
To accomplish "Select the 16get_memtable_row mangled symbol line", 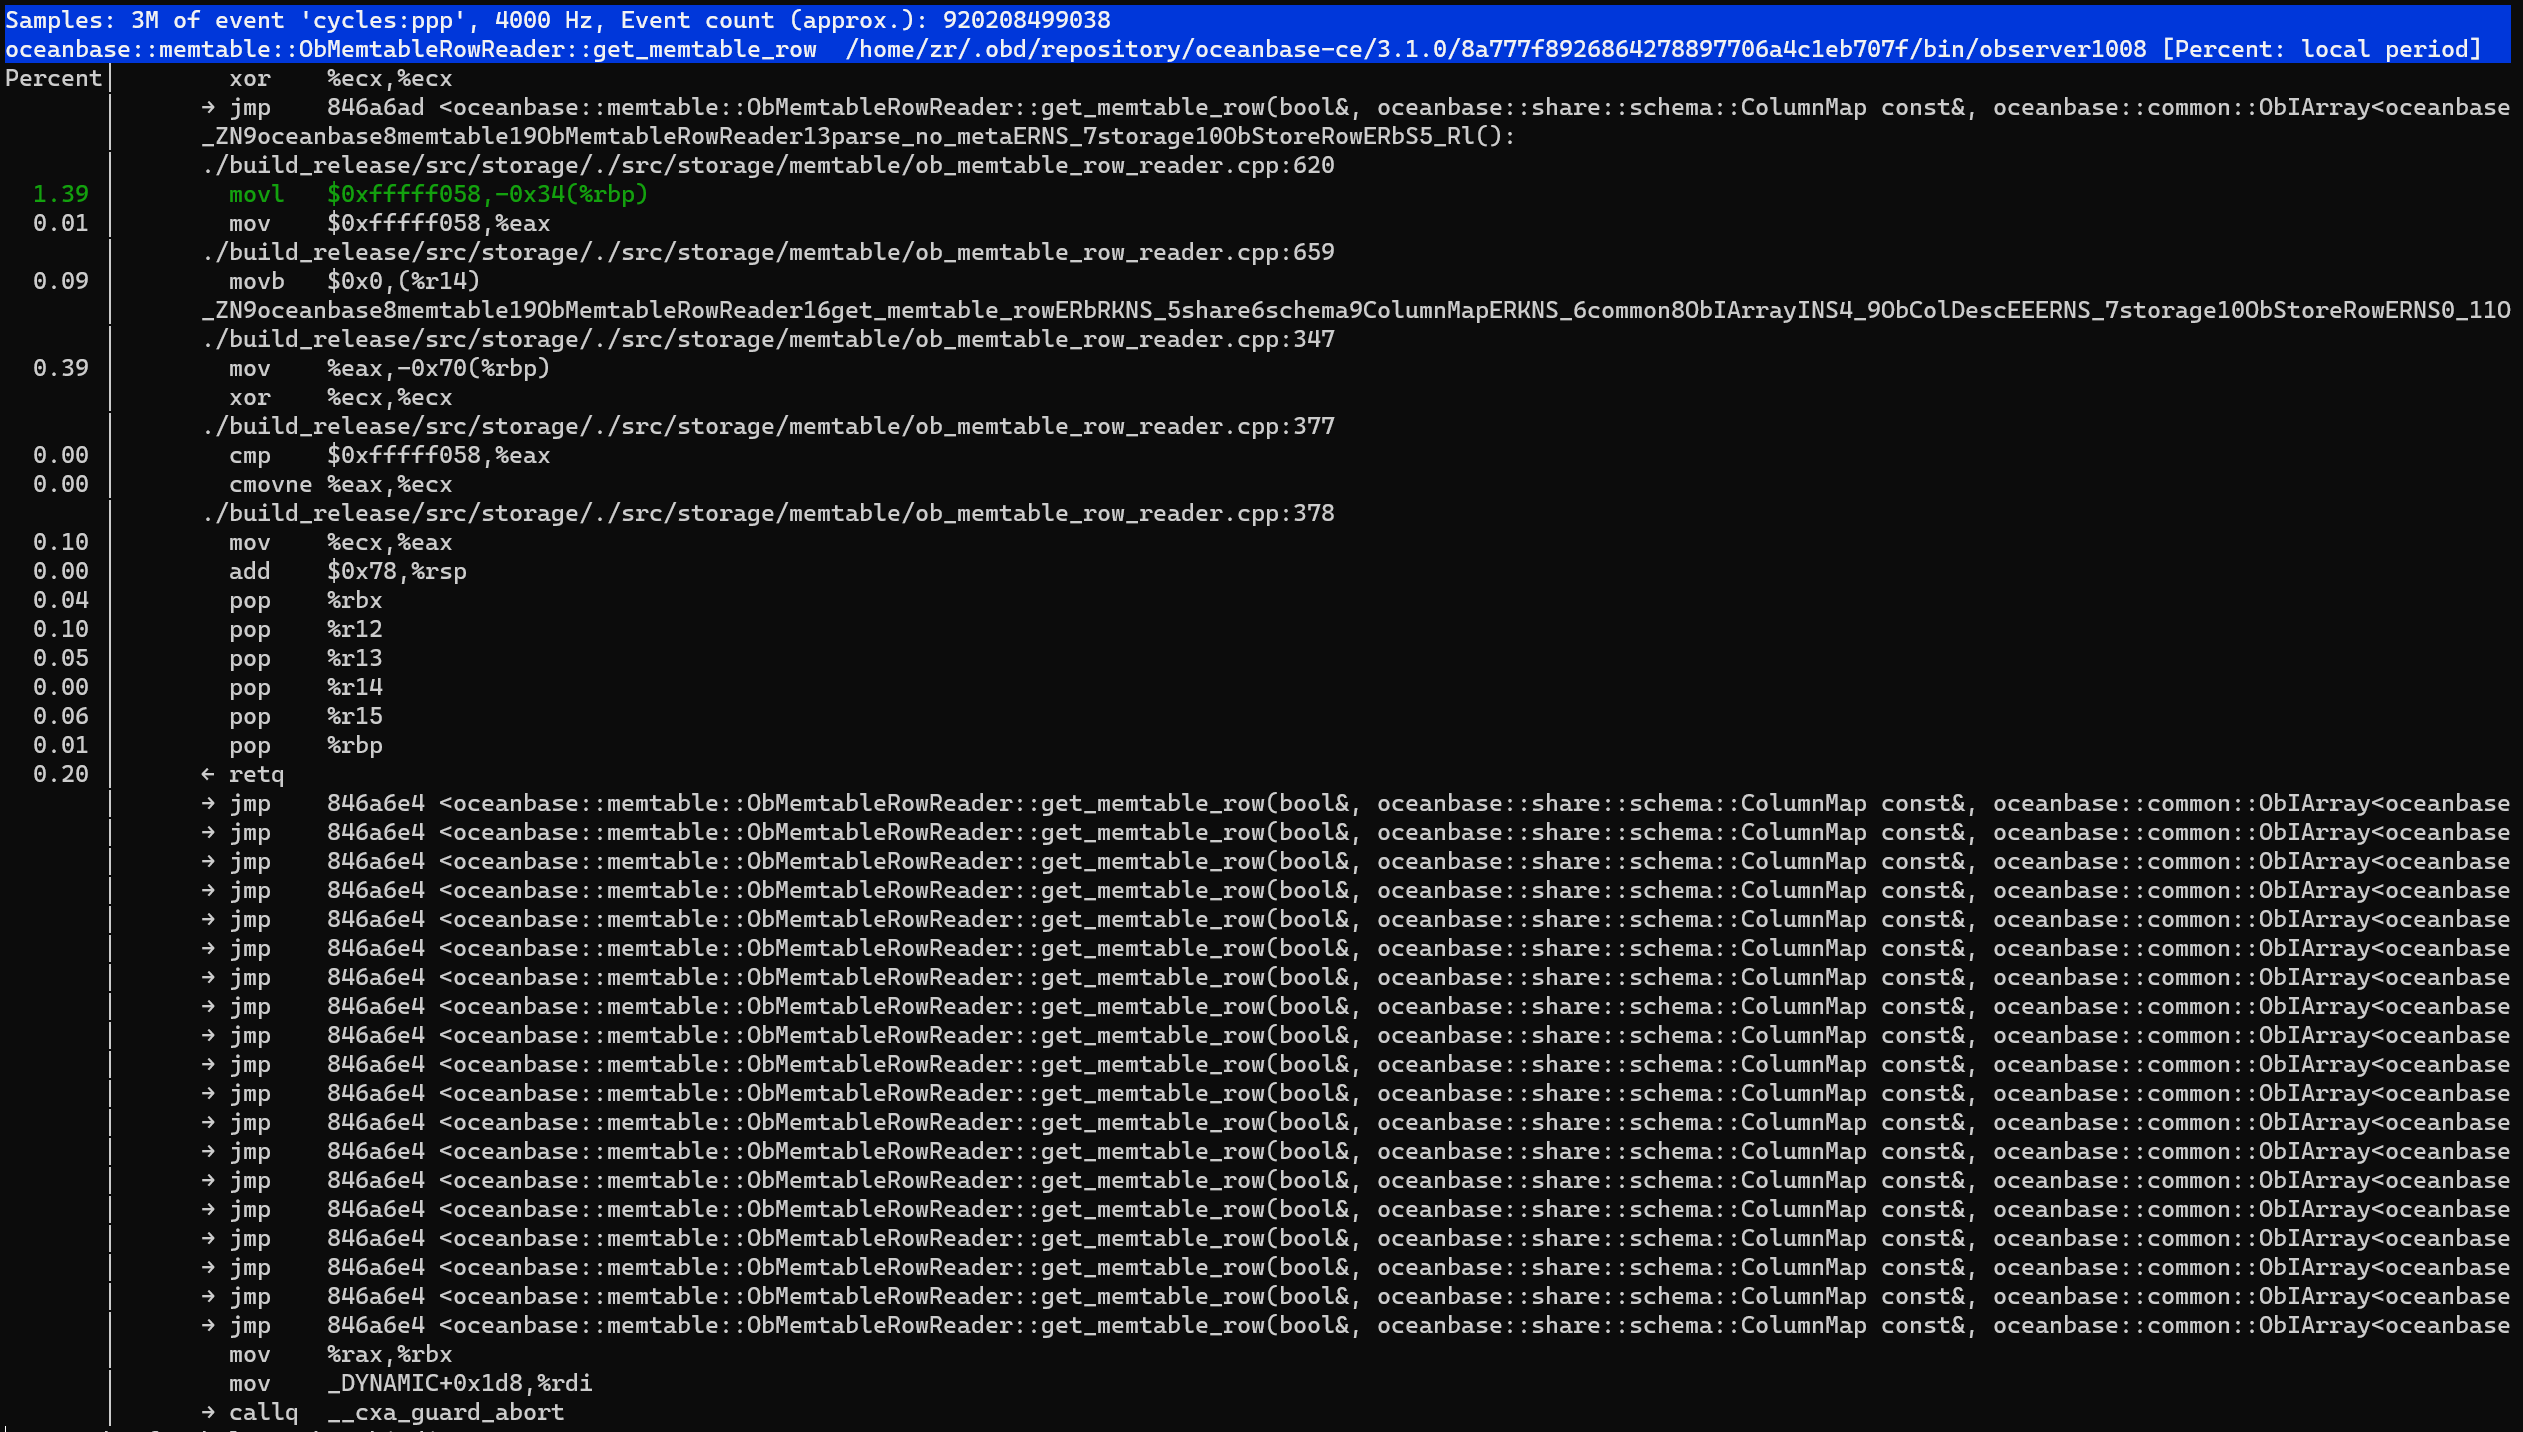I will point(1355,310).
